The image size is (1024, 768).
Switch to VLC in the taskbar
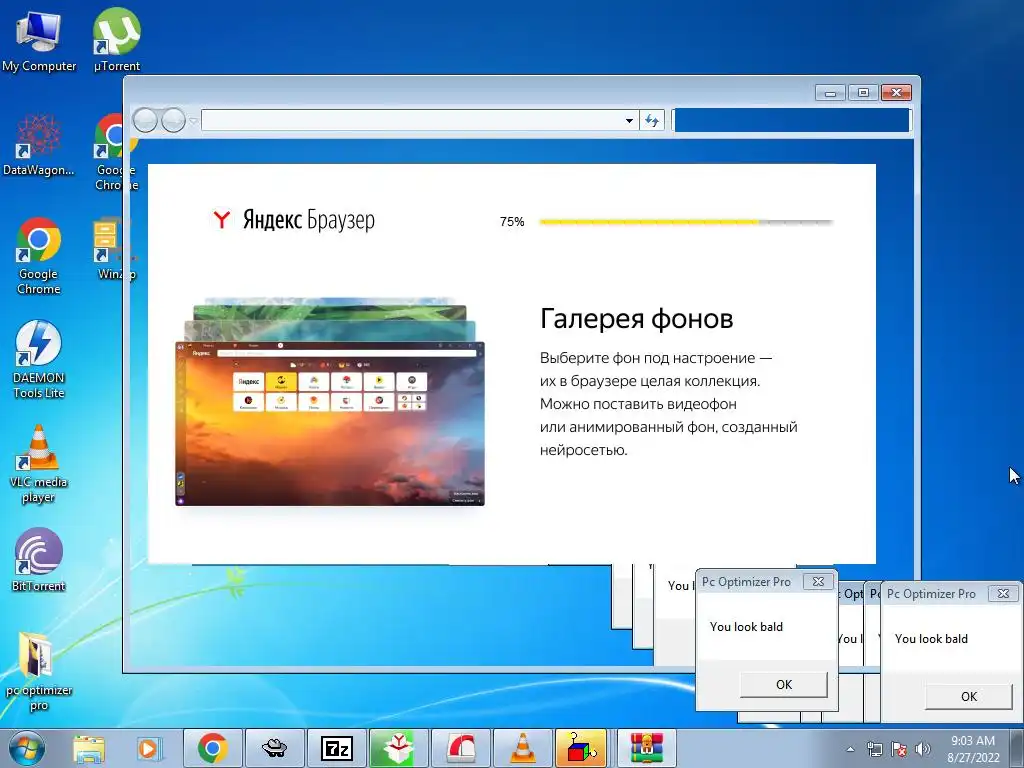[522, 748]
